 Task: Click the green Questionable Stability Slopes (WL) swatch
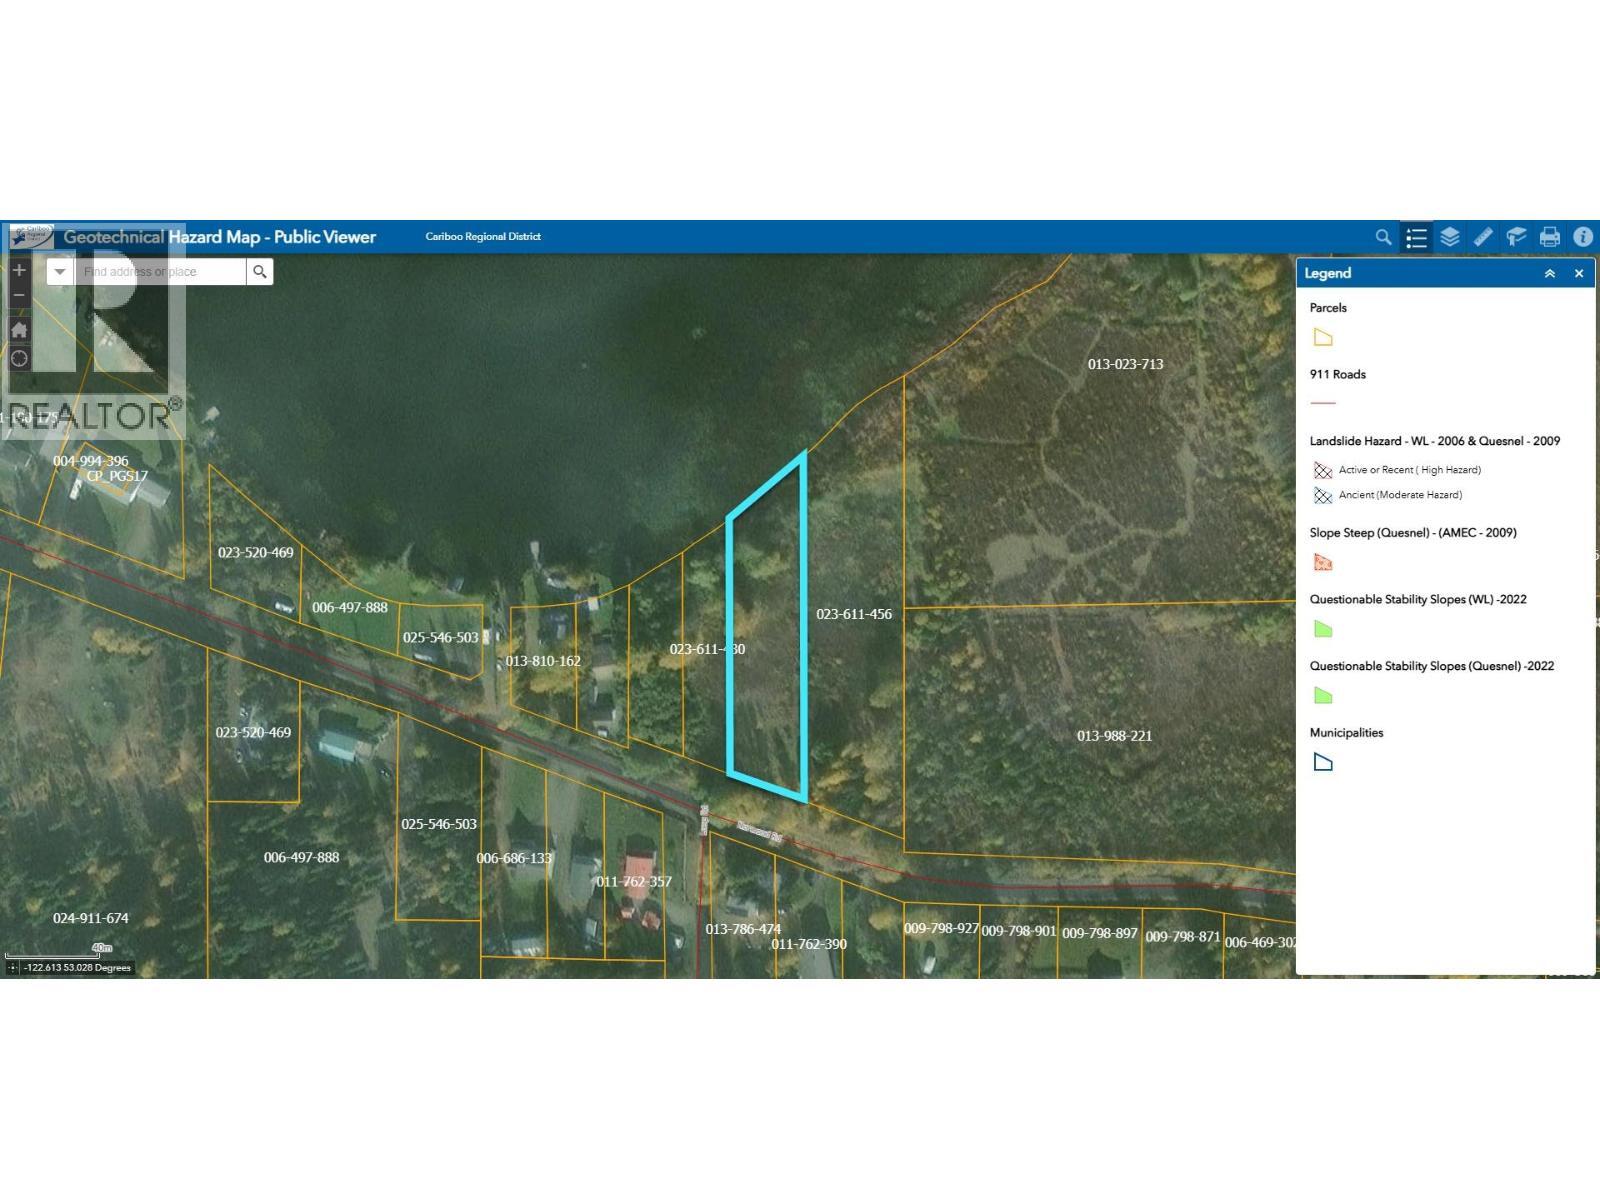(x=1323, y=629)
